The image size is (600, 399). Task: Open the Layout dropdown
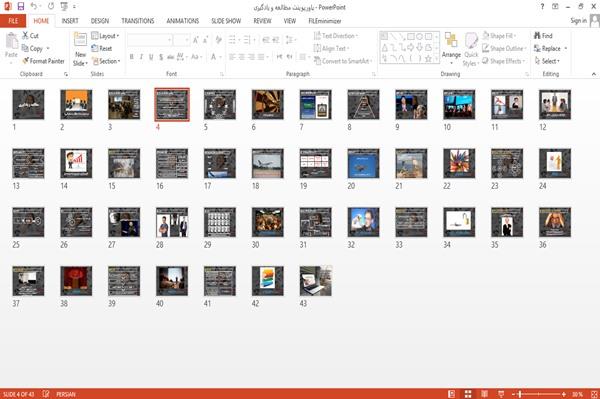(x=105, y=36)
